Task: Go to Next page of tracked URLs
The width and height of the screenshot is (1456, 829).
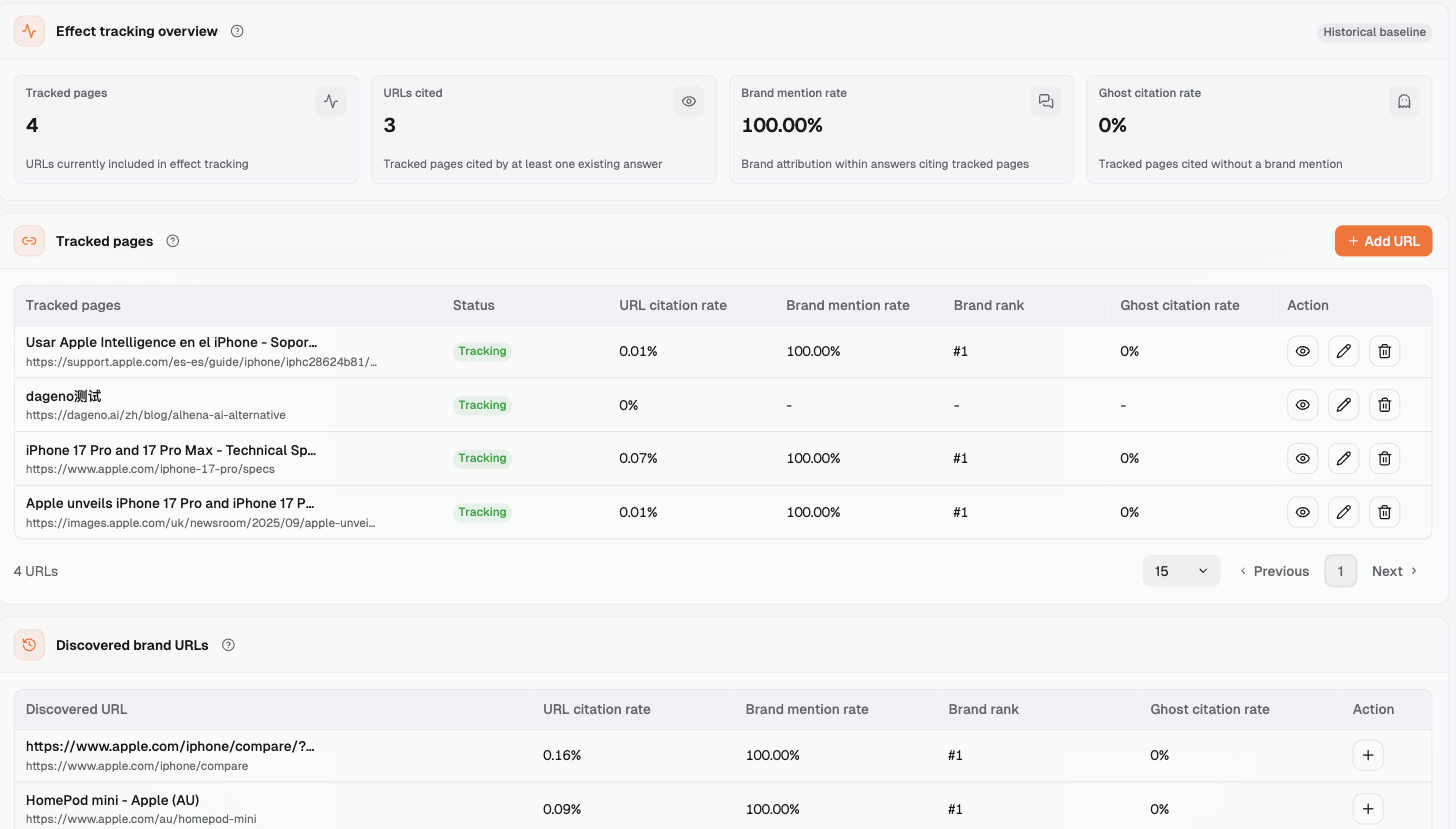Action: pos(1395,571)
